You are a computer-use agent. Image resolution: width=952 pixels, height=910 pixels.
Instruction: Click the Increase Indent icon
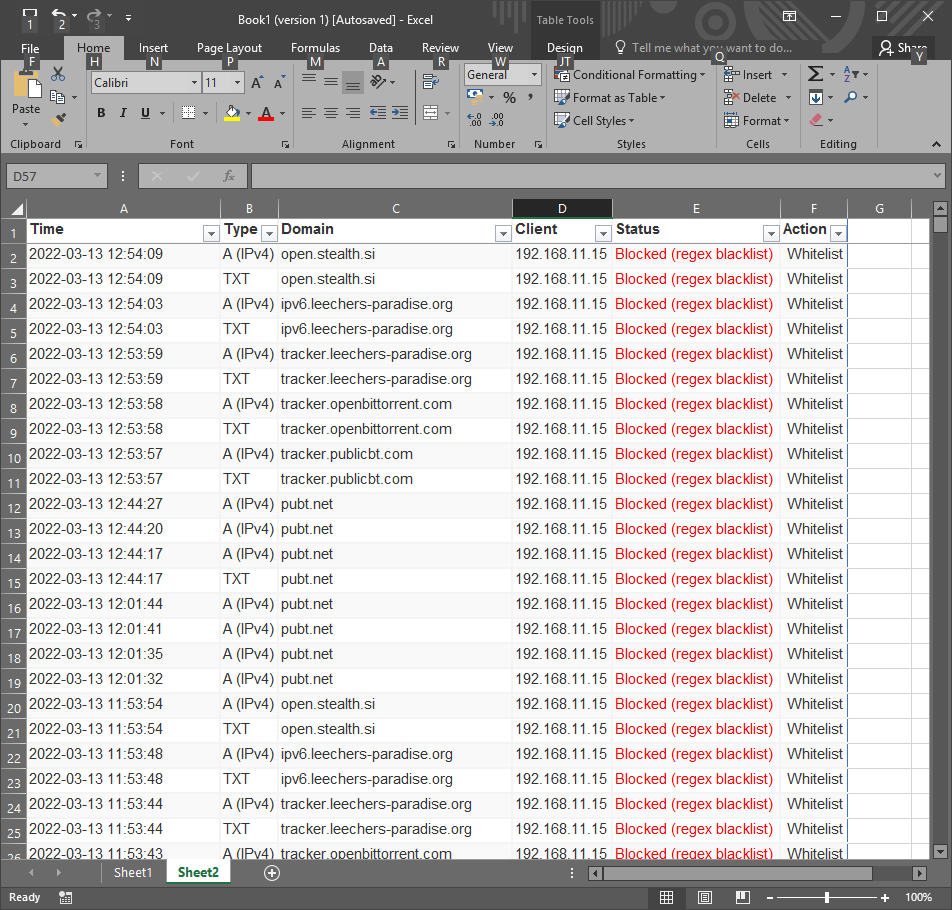coord(400,112)
